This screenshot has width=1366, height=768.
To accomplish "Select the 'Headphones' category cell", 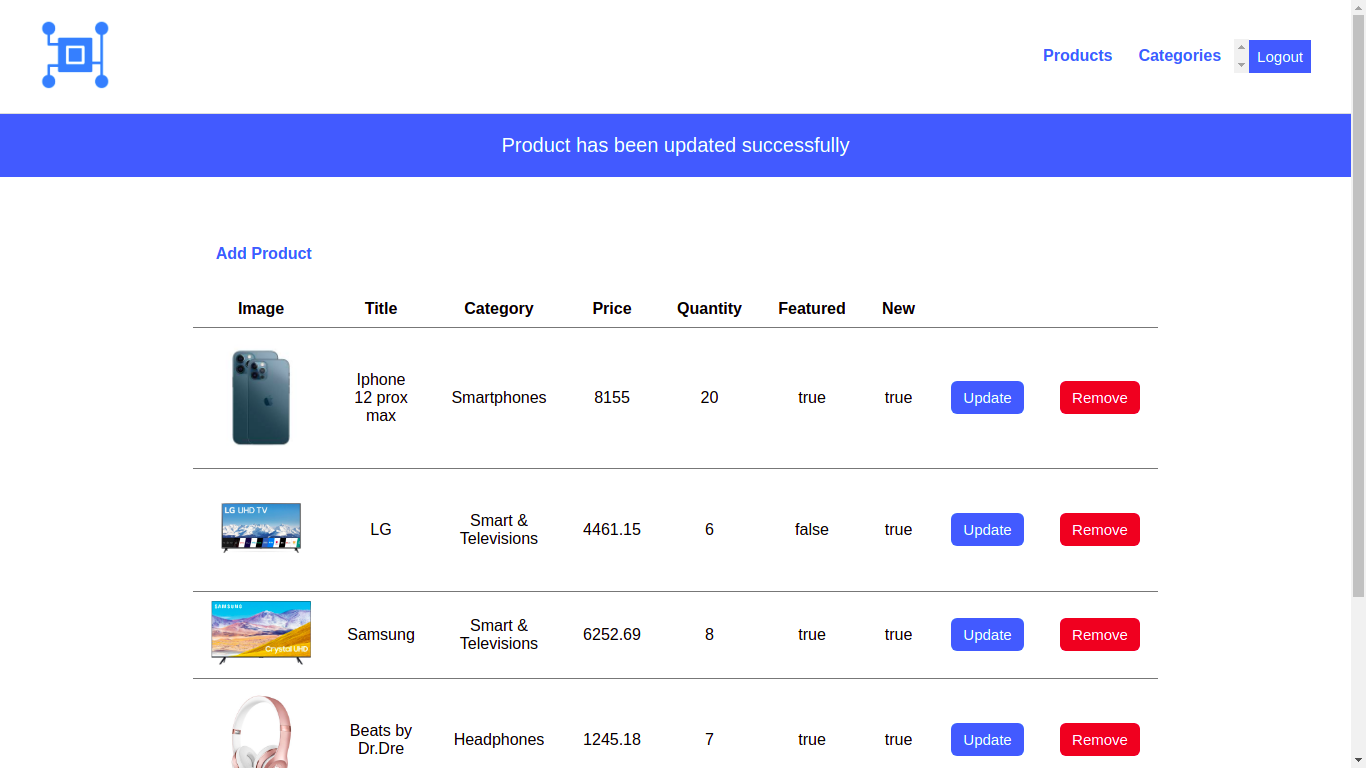I will click(499, 740).
